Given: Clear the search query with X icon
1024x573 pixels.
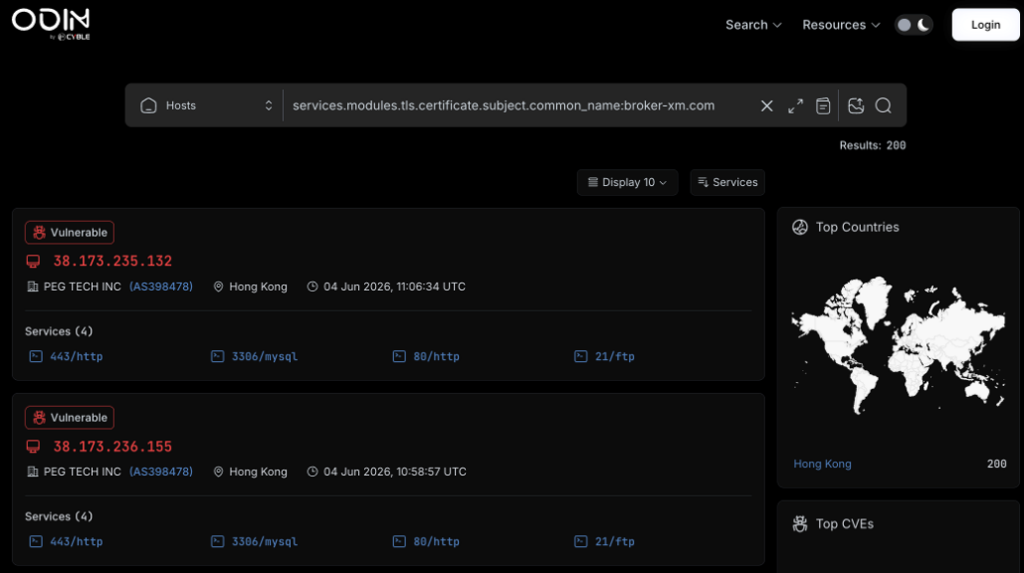Looking at the screenshot, I should [767, 105].
